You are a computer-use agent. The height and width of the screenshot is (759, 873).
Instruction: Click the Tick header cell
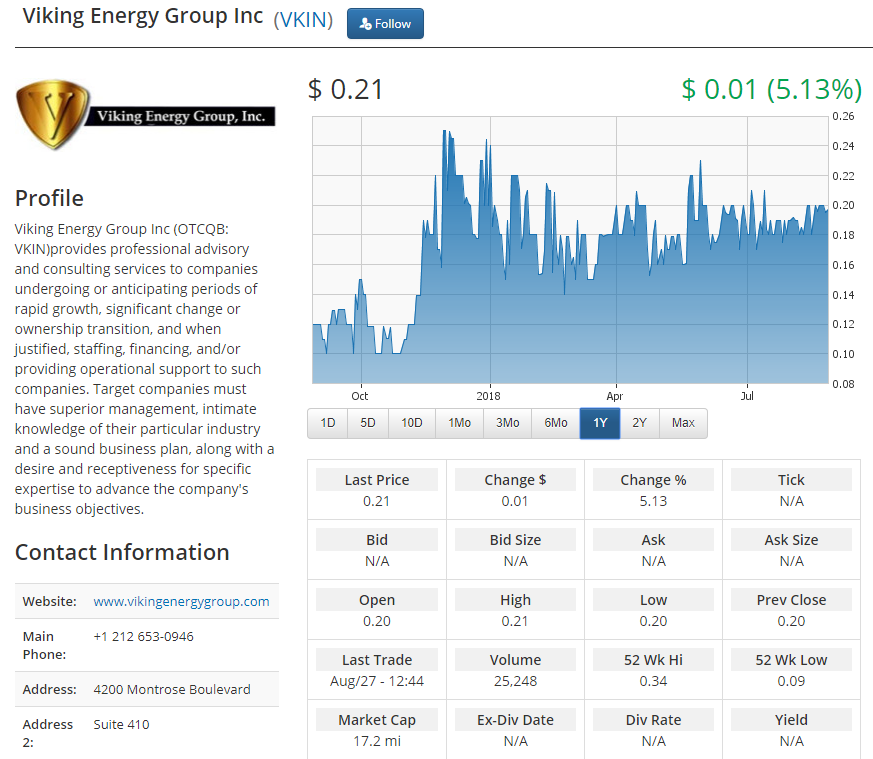pyautogui.click(x=791, y=480)
